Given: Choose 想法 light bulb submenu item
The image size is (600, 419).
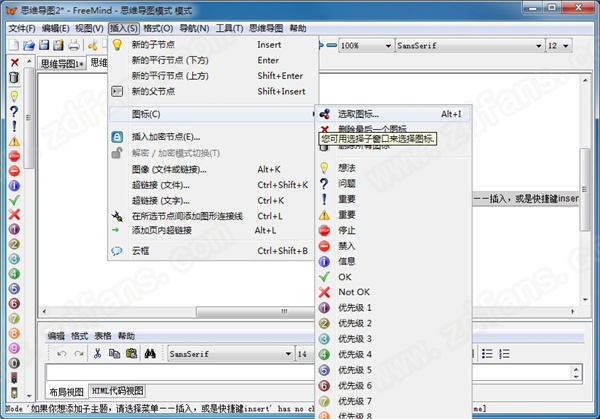Looking at the screenshot, I should [x=393, y=168].
